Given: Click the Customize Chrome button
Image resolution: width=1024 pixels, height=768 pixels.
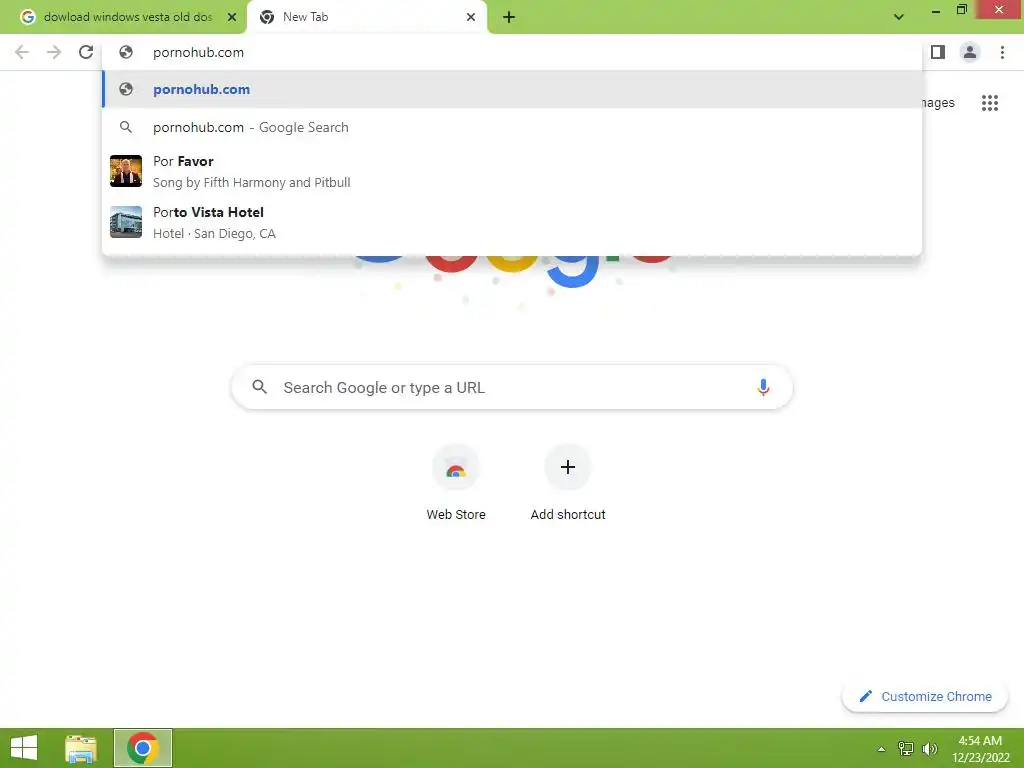Looking at the screenshot, I should pos(925,696).
